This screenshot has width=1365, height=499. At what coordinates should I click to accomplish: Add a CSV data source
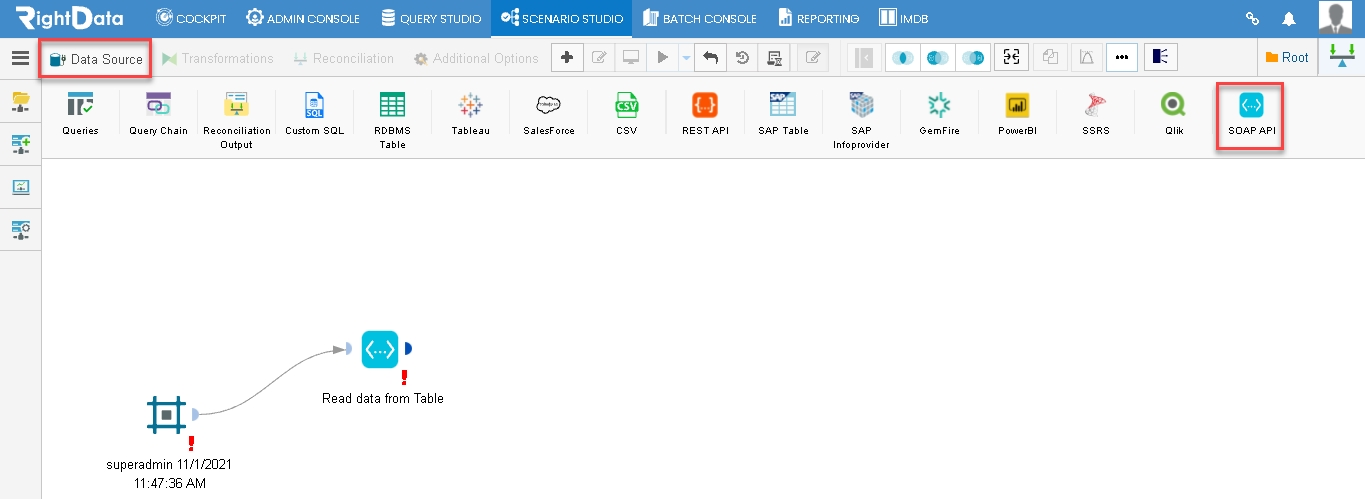(627, 113)
